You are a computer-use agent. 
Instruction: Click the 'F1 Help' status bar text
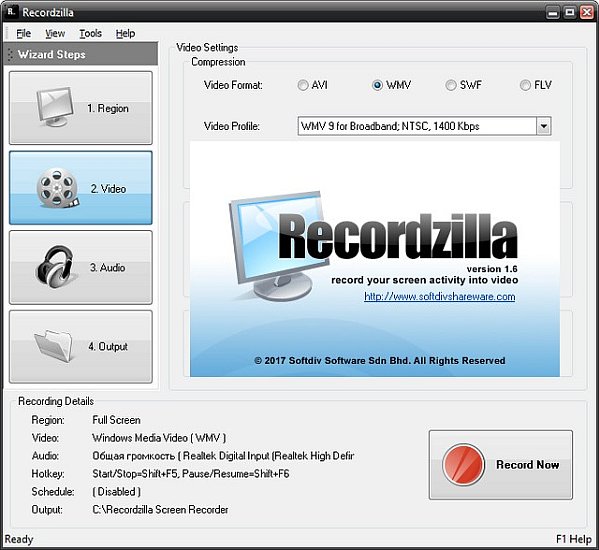point(574,539)
